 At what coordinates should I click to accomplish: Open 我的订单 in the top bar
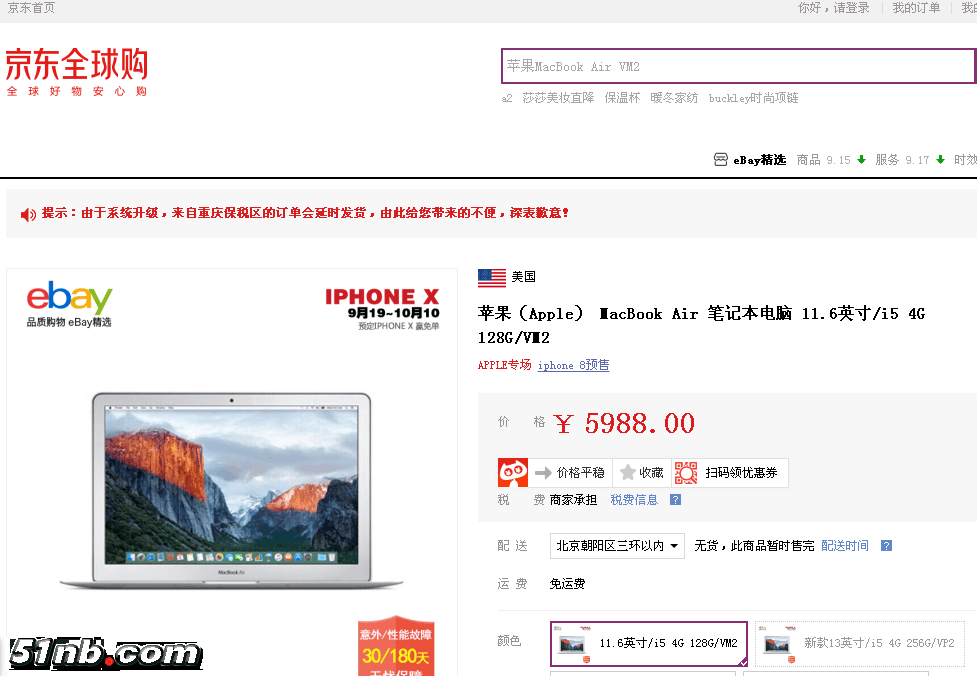click(x=916, y=8)
